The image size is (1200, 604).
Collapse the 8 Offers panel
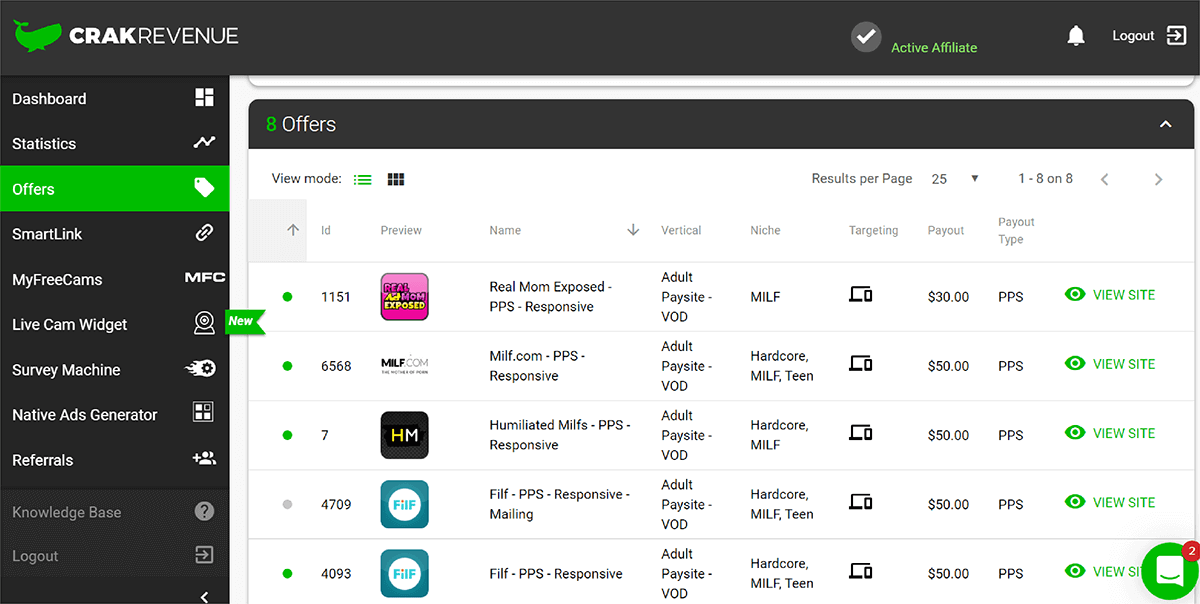1164,125
